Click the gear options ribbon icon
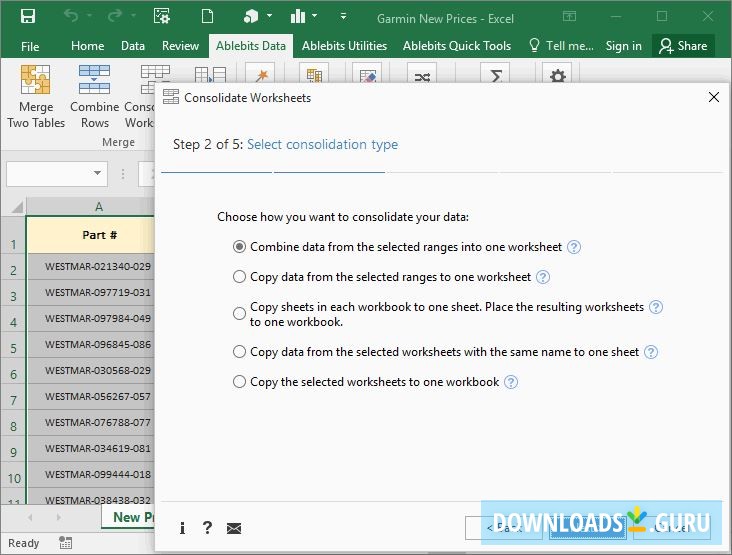The image size is (732, 555). 558,76
